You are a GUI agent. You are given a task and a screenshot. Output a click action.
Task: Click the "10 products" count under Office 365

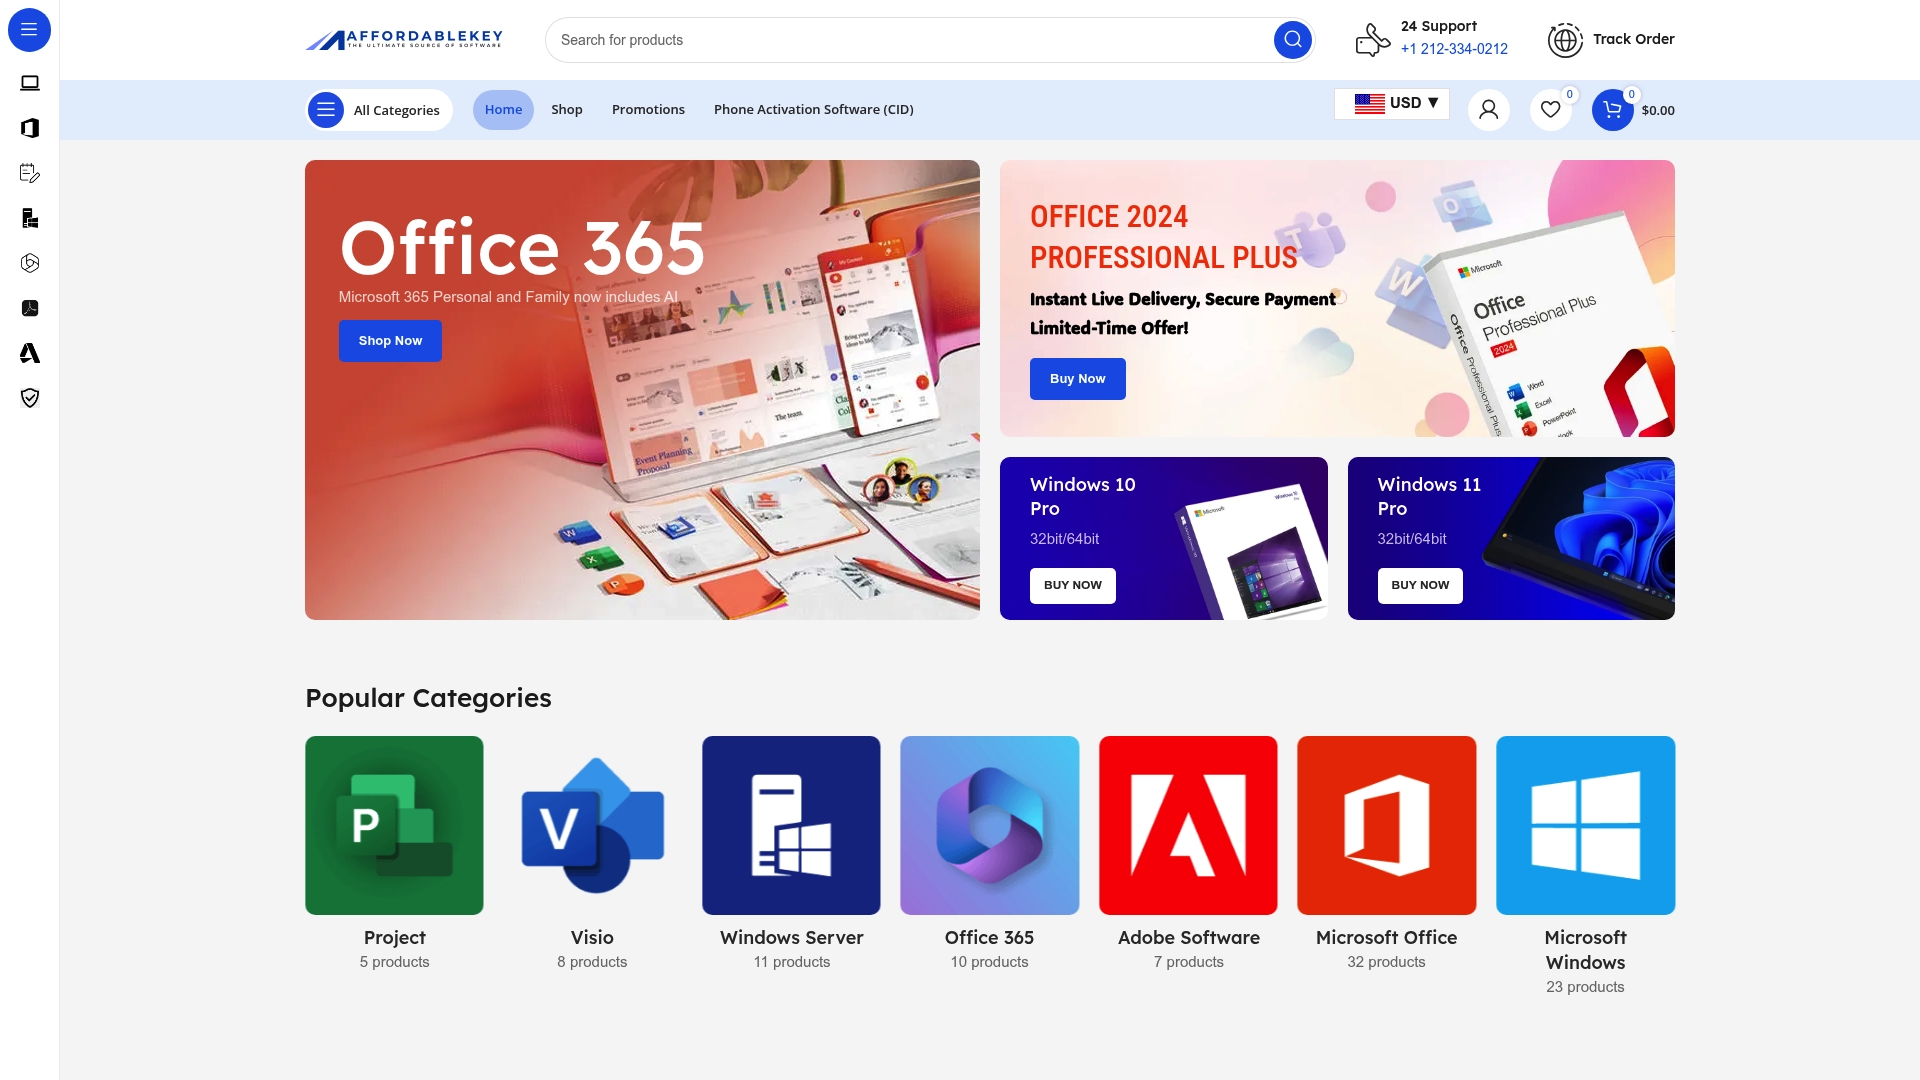[x=990, y=962]
